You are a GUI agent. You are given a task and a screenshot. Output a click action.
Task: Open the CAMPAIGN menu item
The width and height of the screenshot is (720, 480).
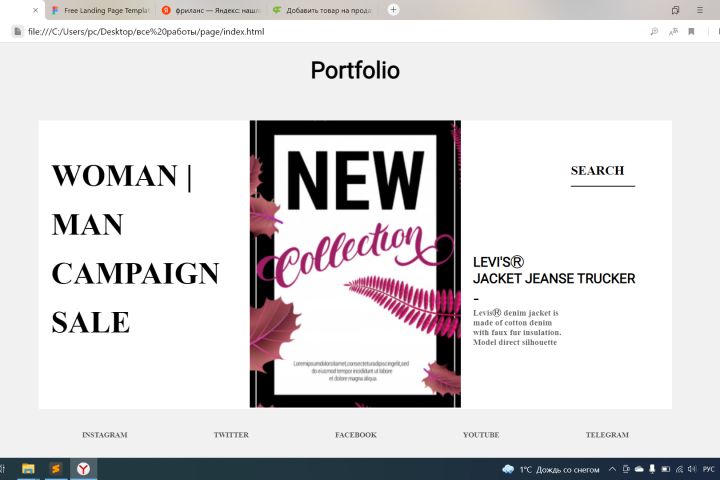click(x=135, y=273)
